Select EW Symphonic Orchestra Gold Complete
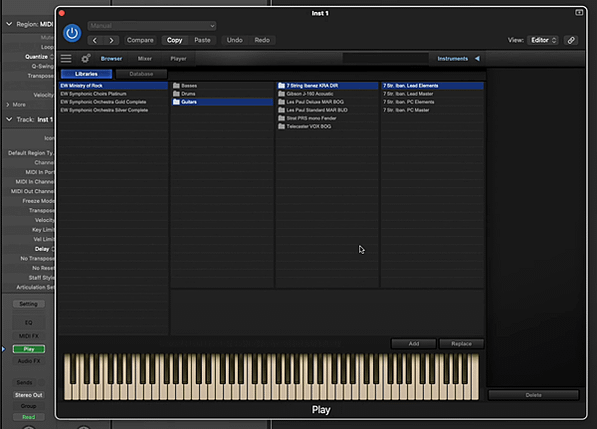 point(113,102)
